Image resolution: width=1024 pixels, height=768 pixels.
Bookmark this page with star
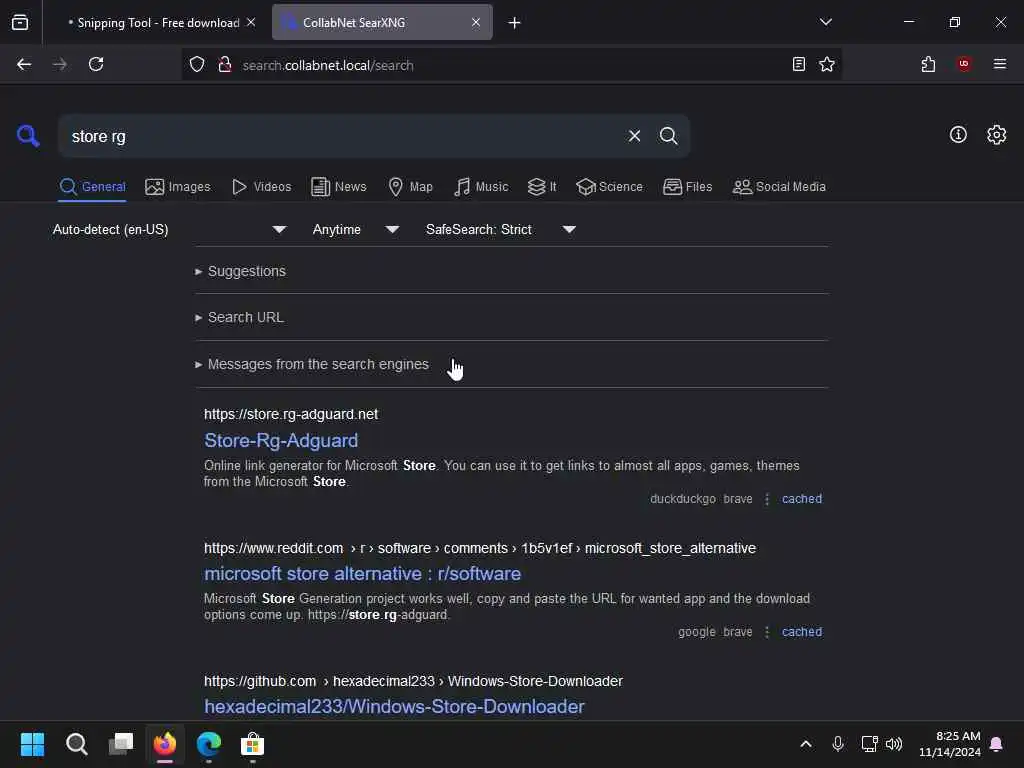coord(827,64)
